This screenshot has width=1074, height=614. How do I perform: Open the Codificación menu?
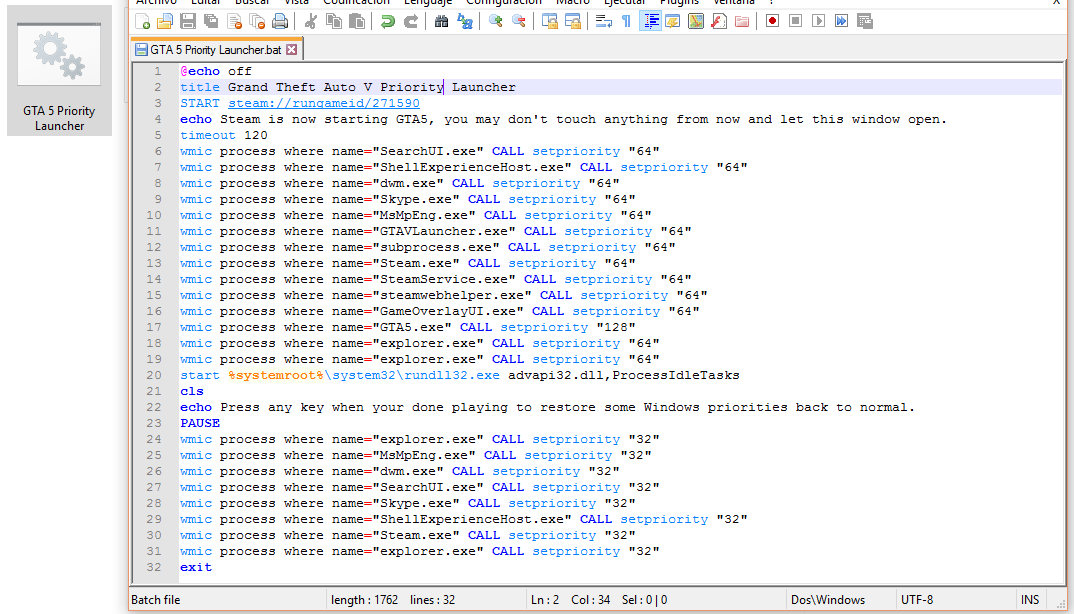(x=355, y=2)
